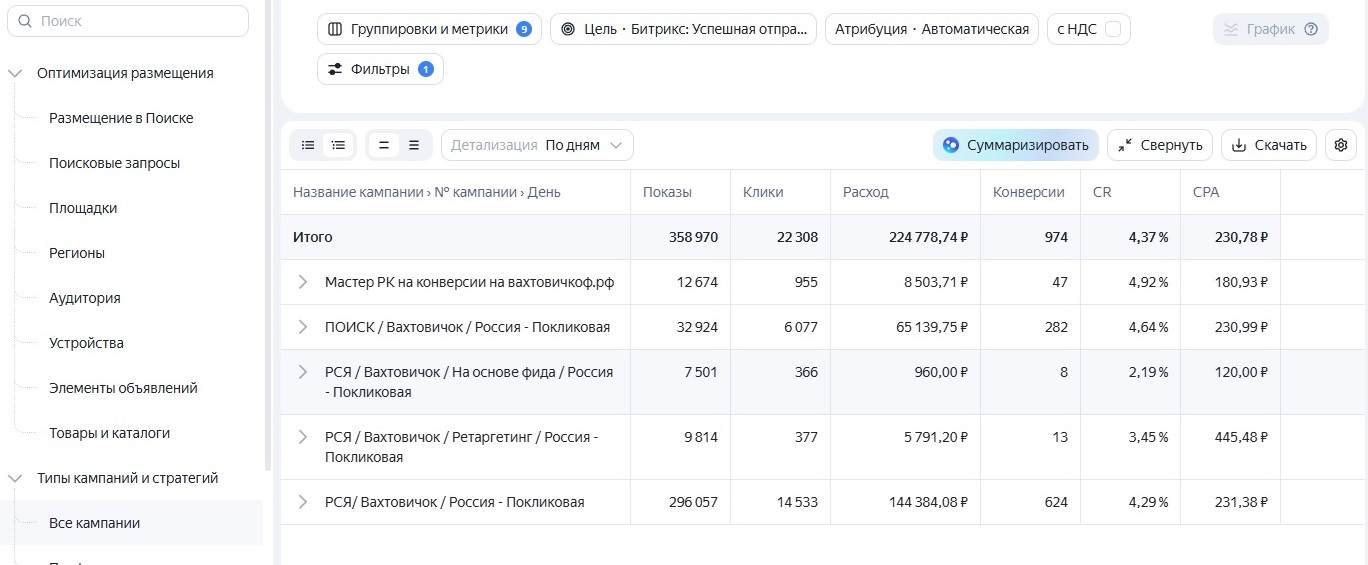This screenshot has height=565, width=1368.
Task: Click the Поиск search input field
Action: pos(128,21)
